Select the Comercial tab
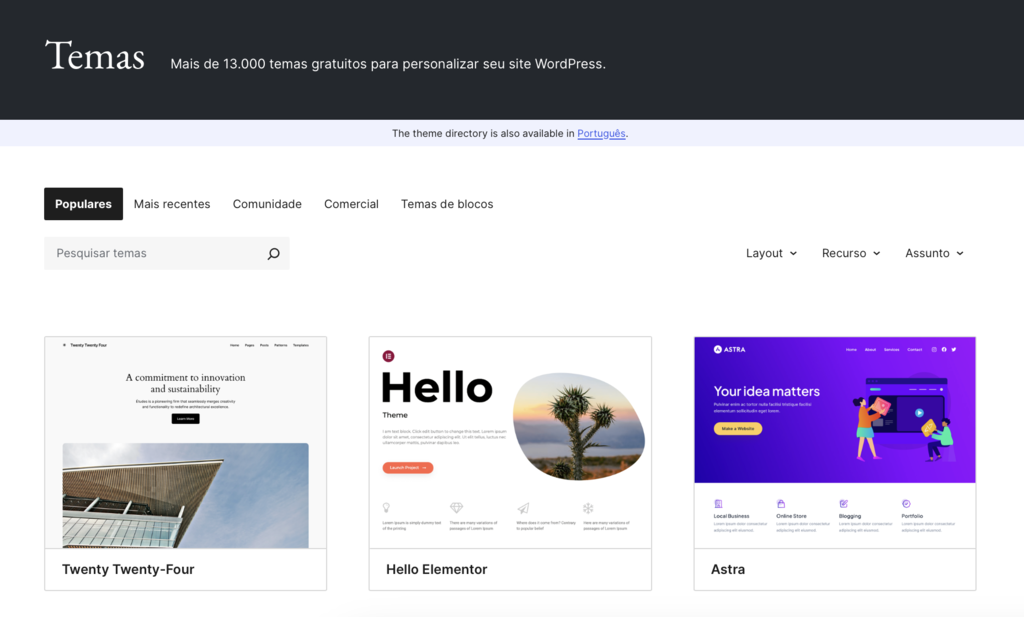The image size is (1024, 617). tap(351, 203)
